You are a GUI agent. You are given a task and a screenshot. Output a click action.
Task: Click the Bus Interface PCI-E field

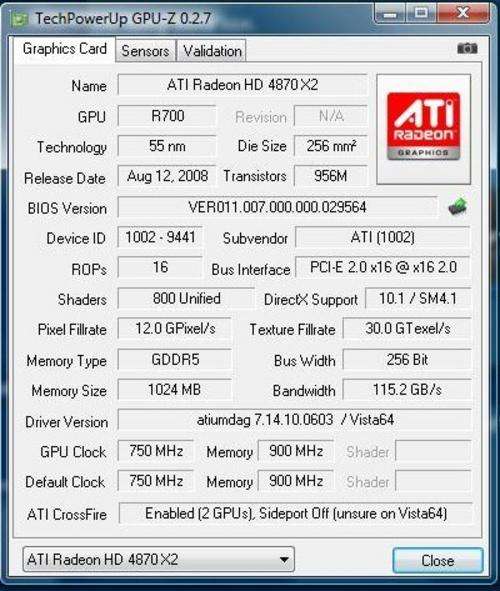tap(383, 267)
